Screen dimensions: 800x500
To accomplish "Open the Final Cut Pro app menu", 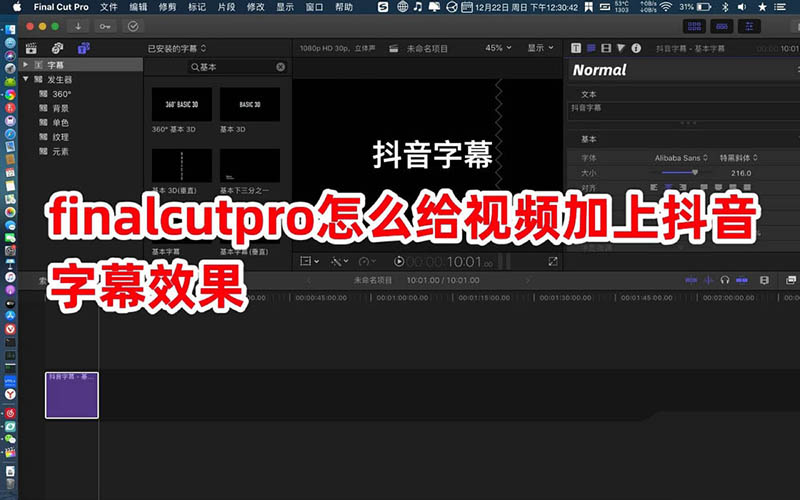I will point(61,7).
